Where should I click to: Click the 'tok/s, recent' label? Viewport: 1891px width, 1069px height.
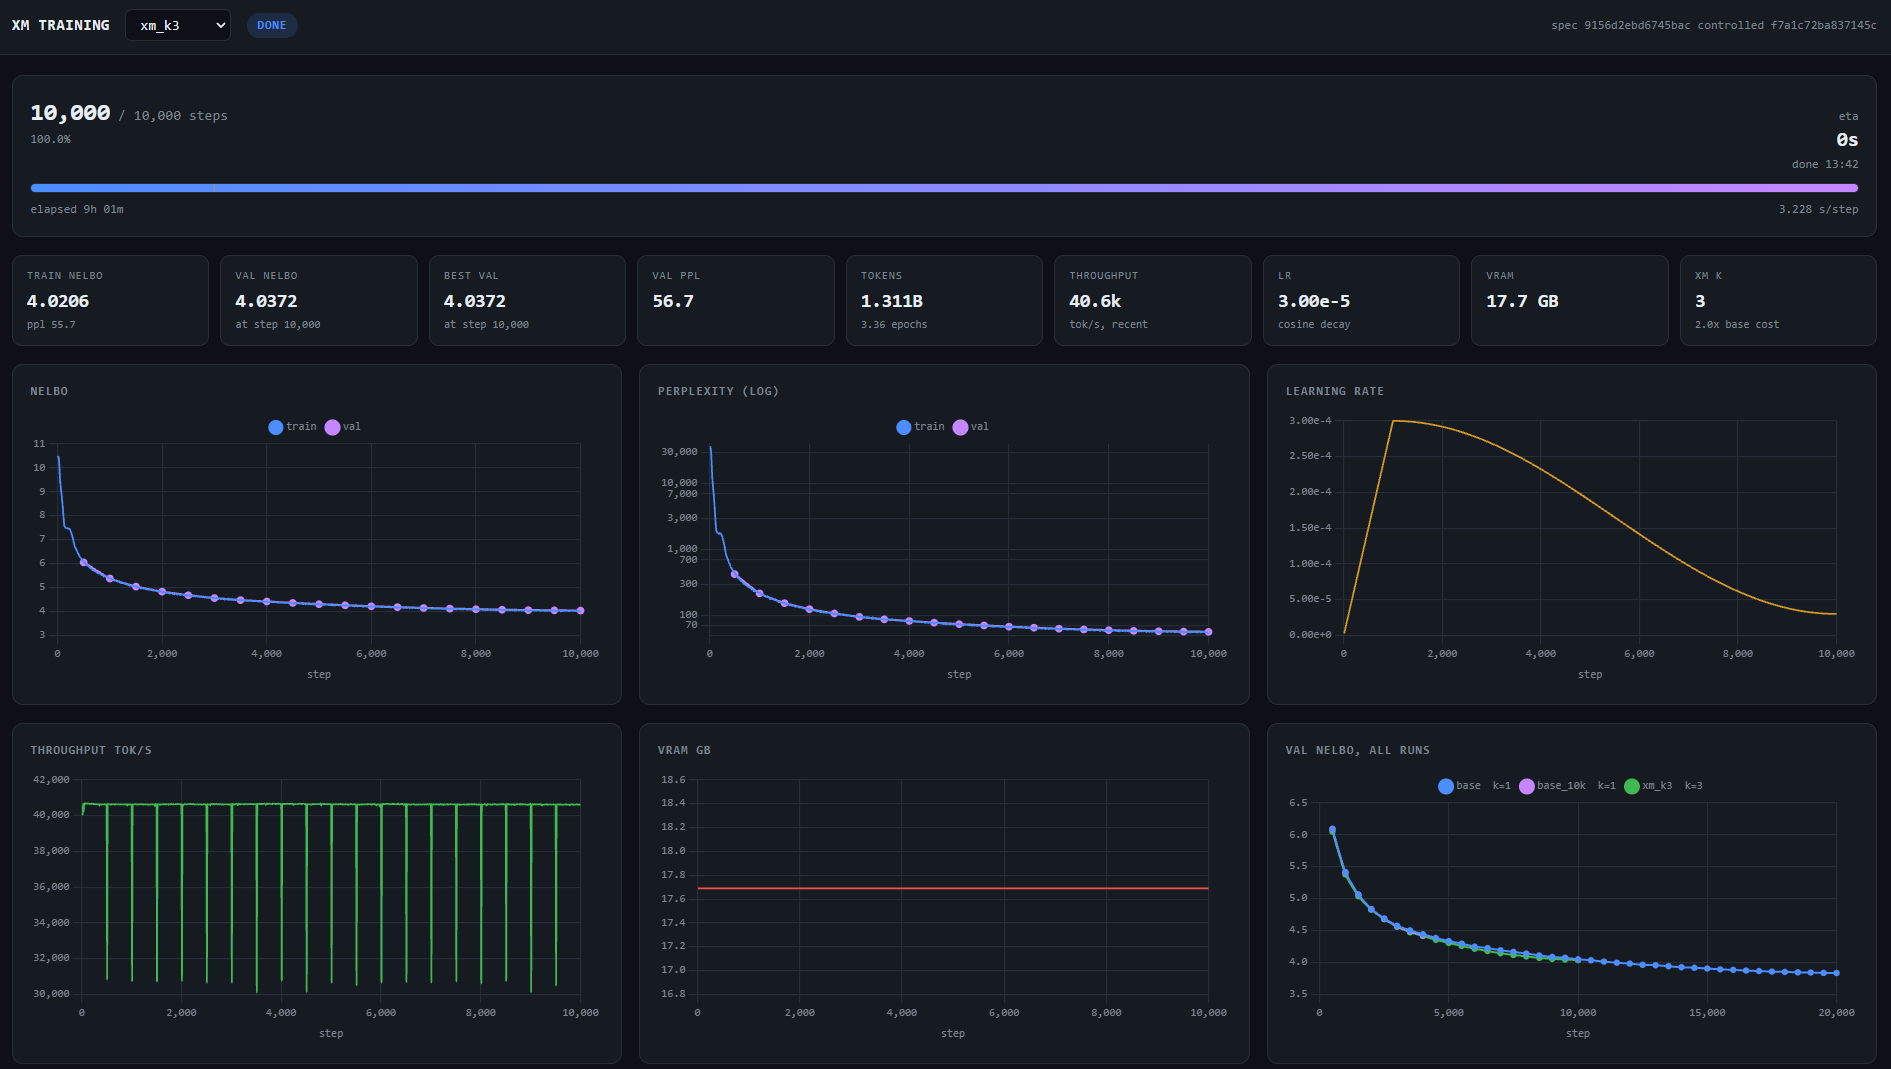tap(1108, 324)
